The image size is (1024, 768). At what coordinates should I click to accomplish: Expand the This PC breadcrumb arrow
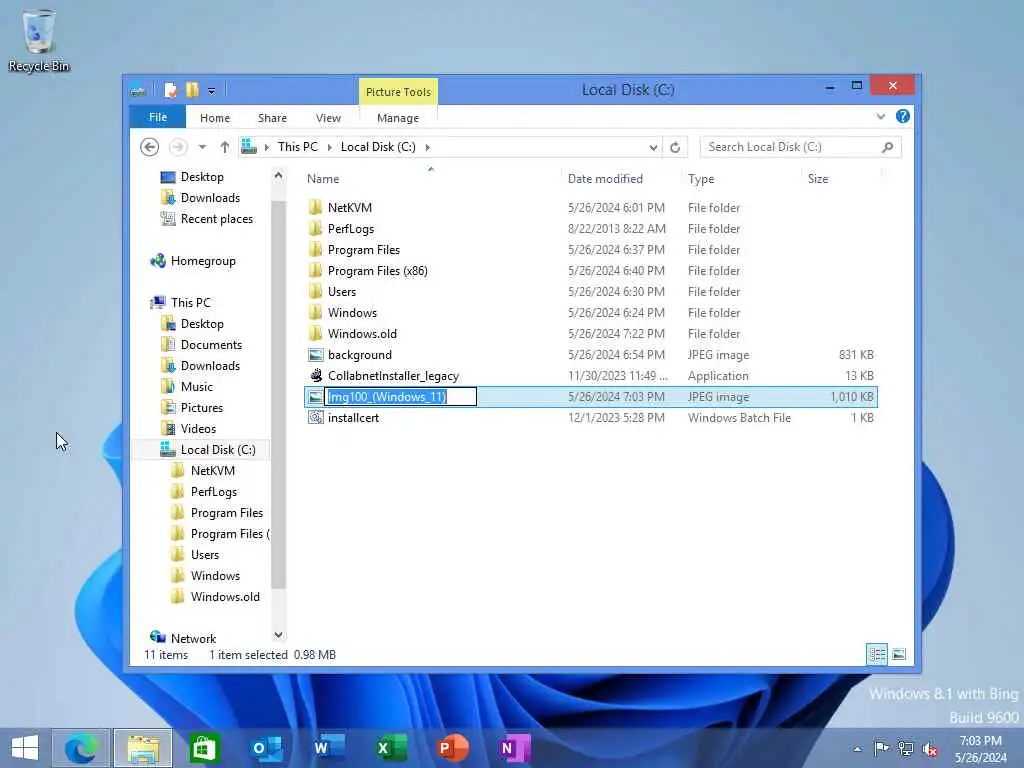(x=329, y=147)
